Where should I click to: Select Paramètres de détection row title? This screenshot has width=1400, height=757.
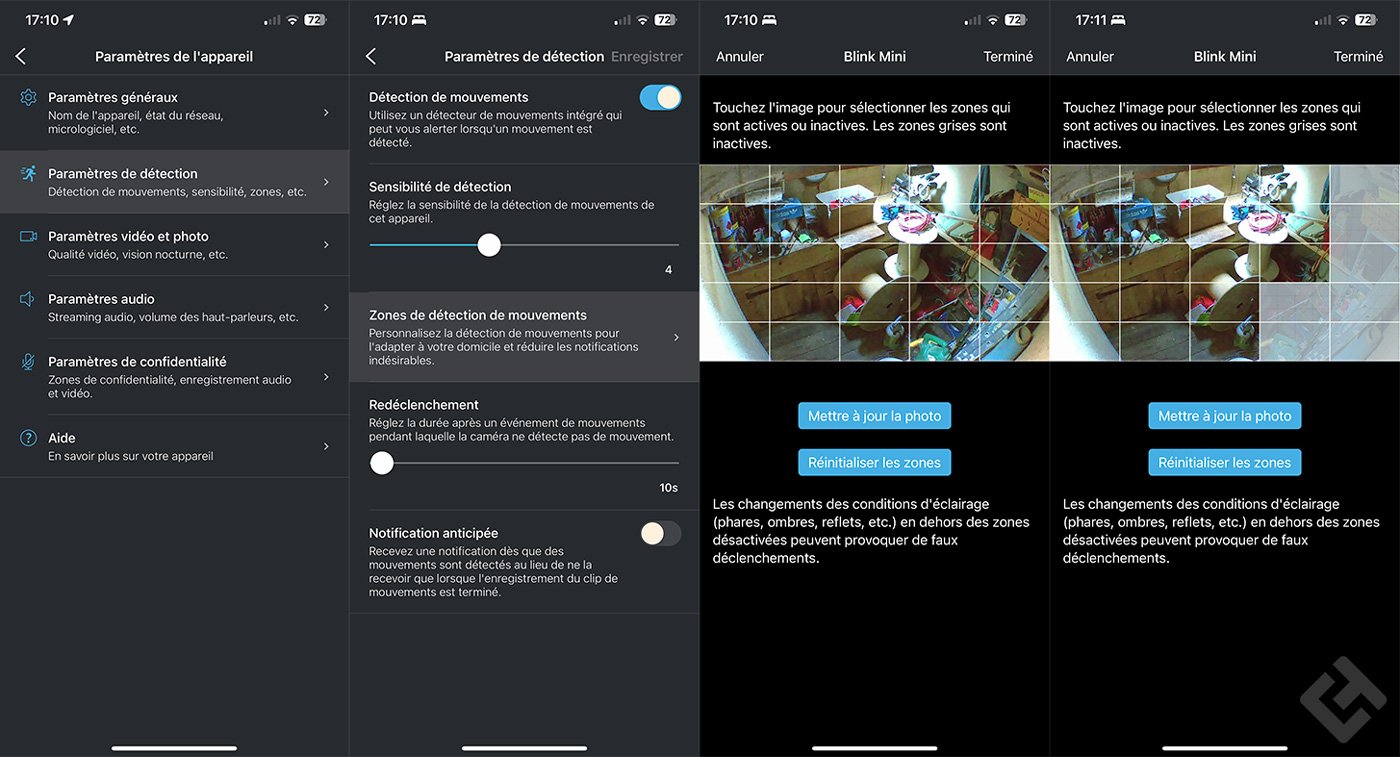click(123, 173)
